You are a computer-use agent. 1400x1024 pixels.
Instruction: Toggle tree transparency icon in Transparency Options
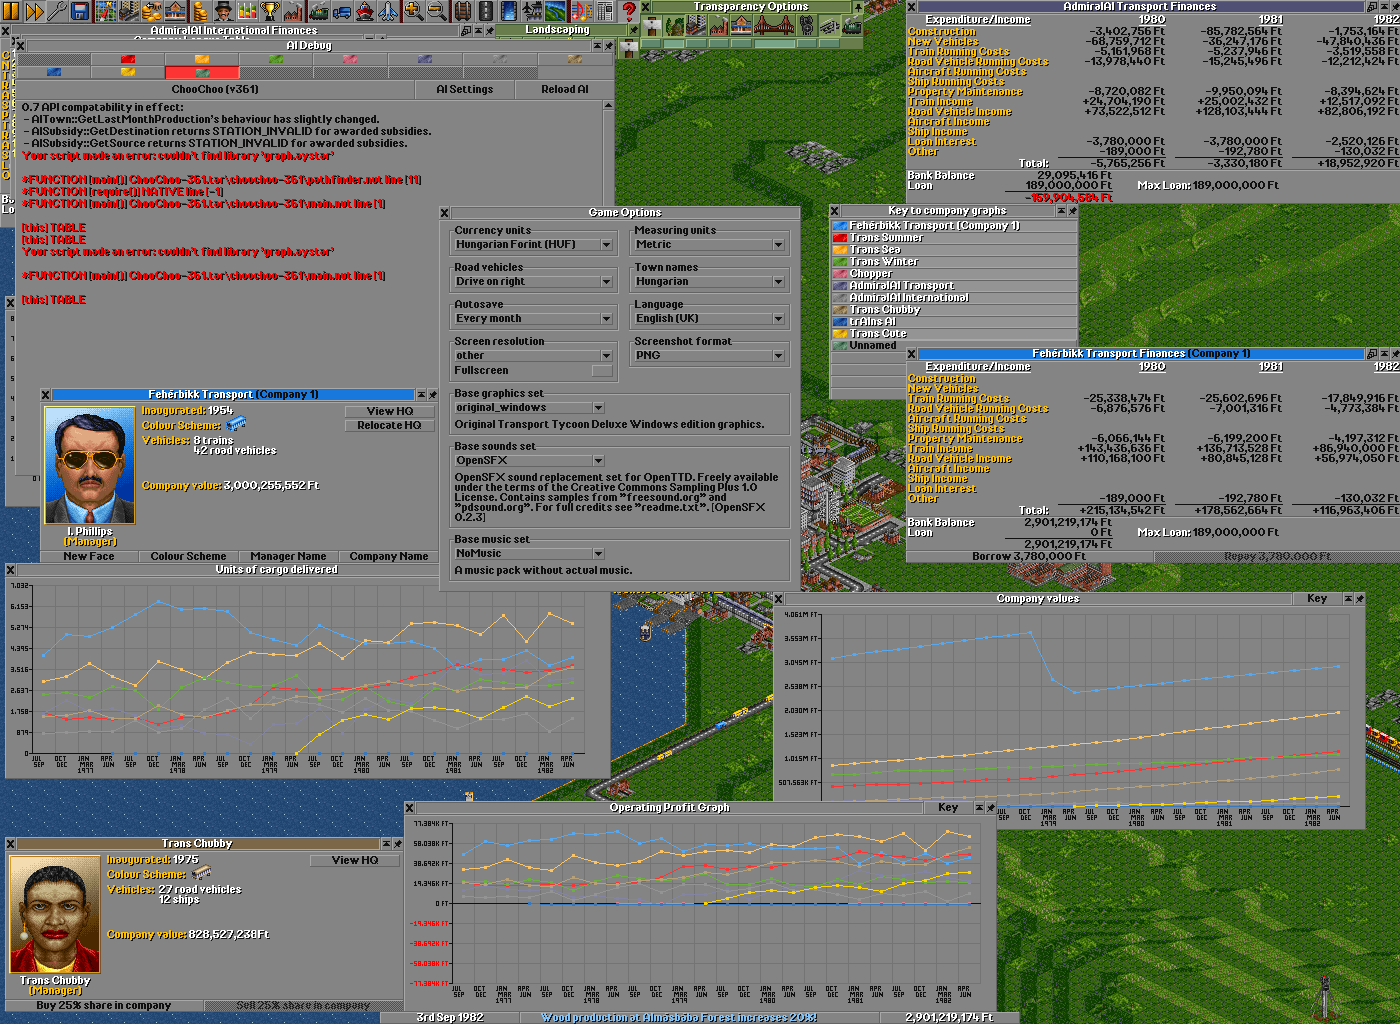point(673,26)
